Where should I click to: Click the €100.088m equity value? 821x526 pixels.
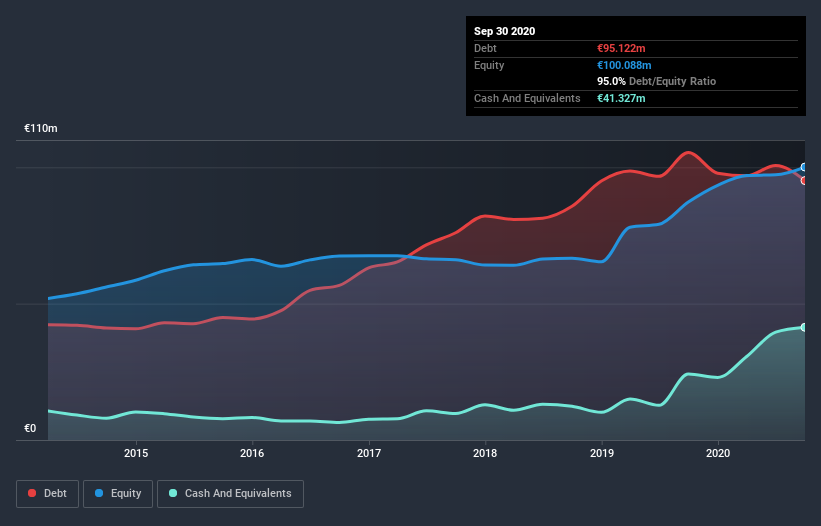(624, 65)
